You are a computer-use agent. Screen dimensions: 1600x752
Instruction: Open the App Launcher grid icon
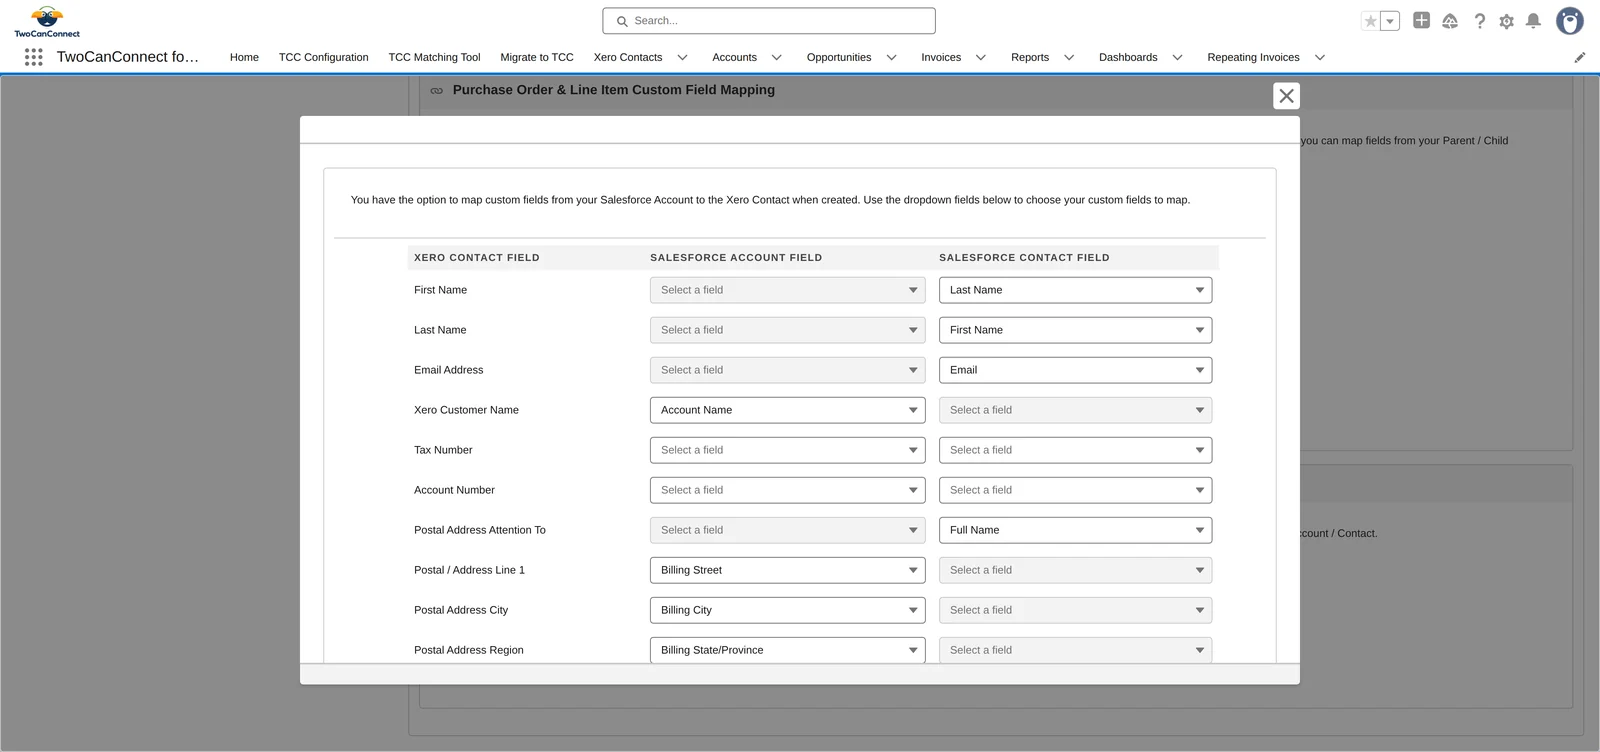[x=33, y=57]
